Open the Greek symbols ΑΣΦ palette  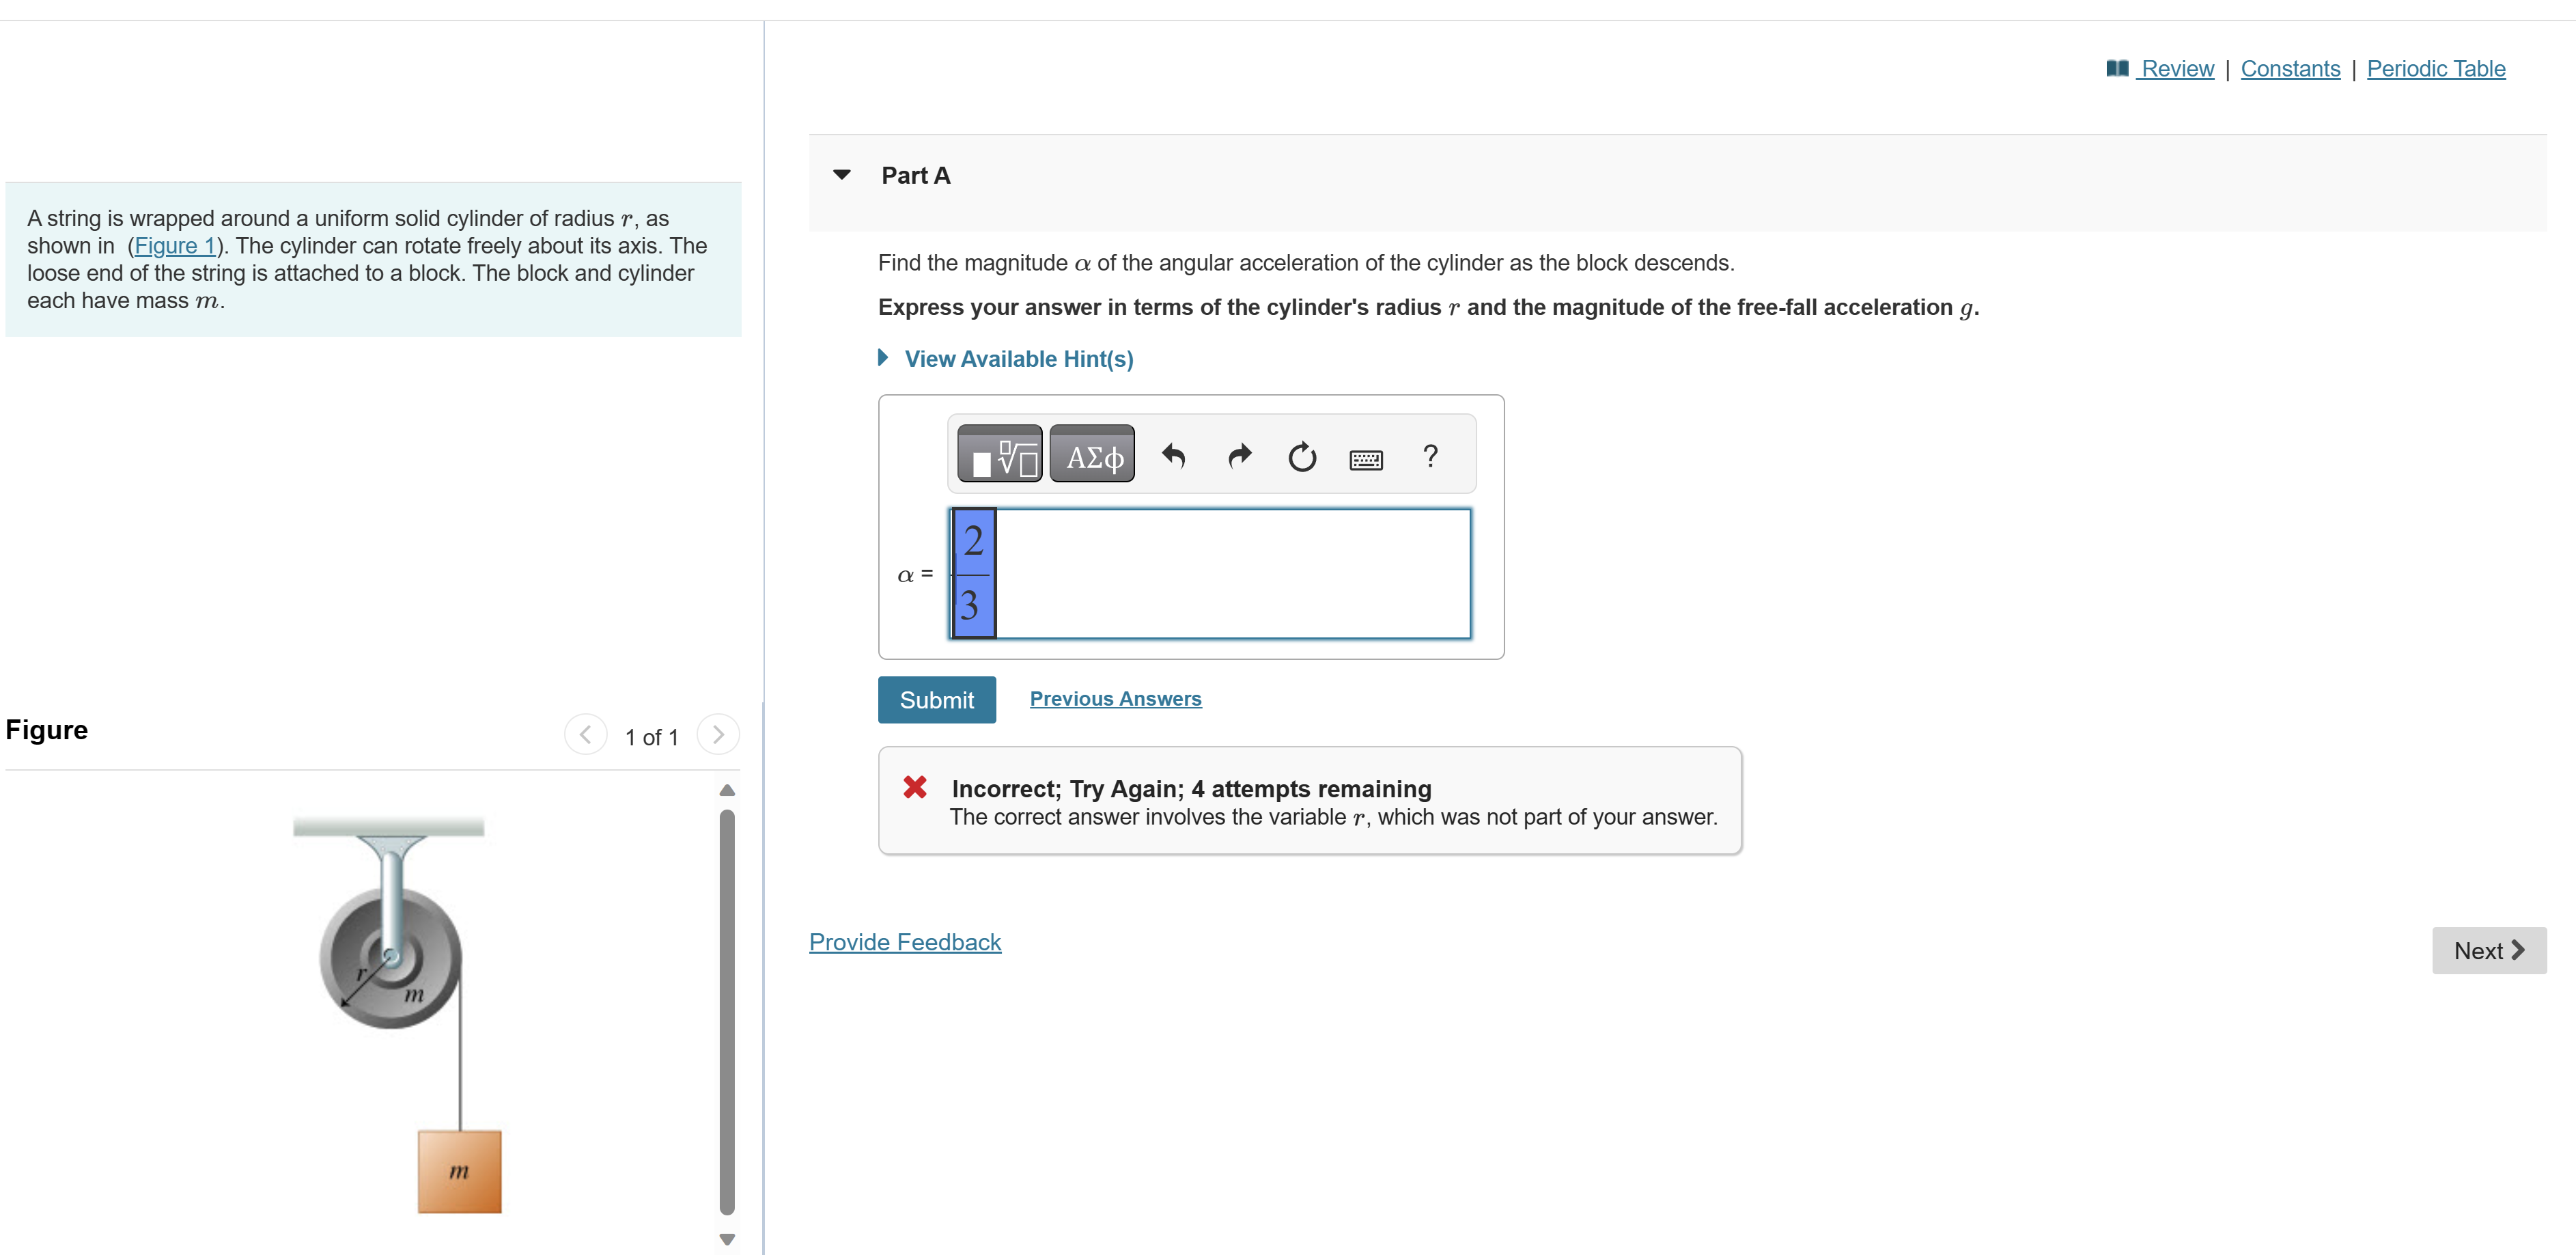(1092, 455)
